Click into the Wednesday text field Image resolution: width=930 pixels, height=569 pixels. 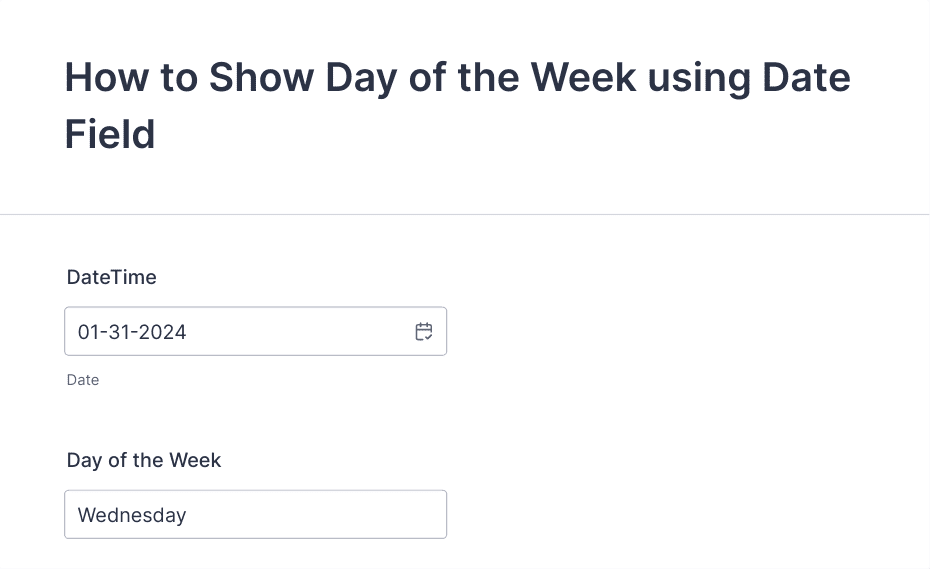[x=255, y=514]
